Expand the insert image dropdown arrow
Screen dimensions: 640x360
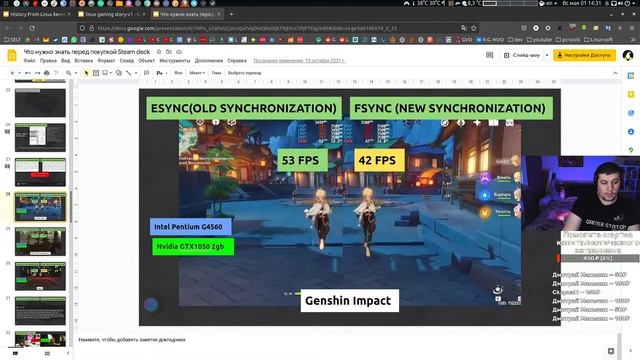[111, 73]
